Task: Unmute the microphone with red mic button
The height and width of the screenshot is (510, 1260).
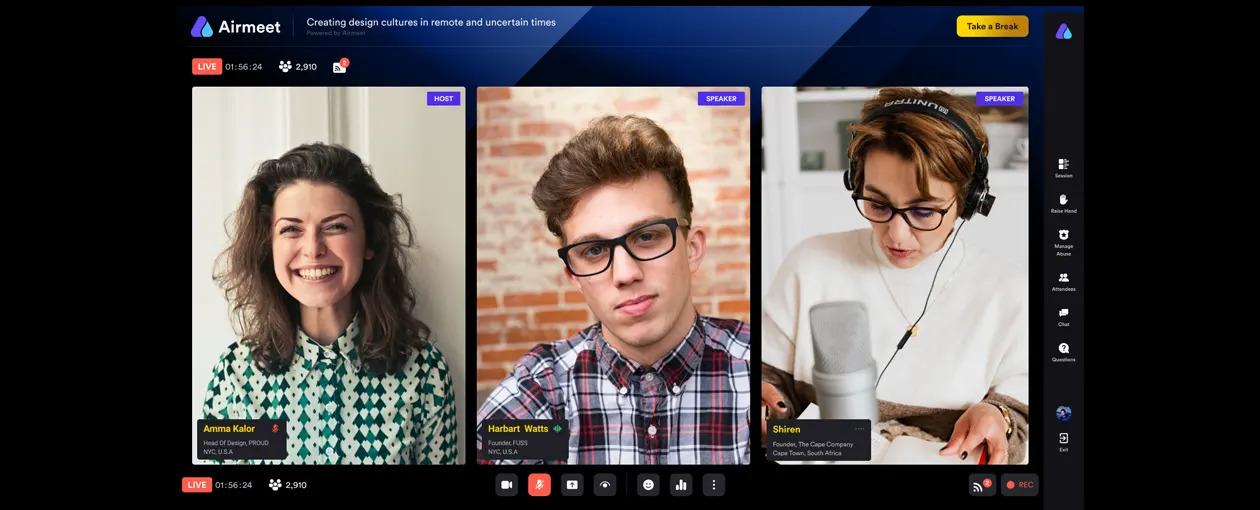Action: coord(539,485)
